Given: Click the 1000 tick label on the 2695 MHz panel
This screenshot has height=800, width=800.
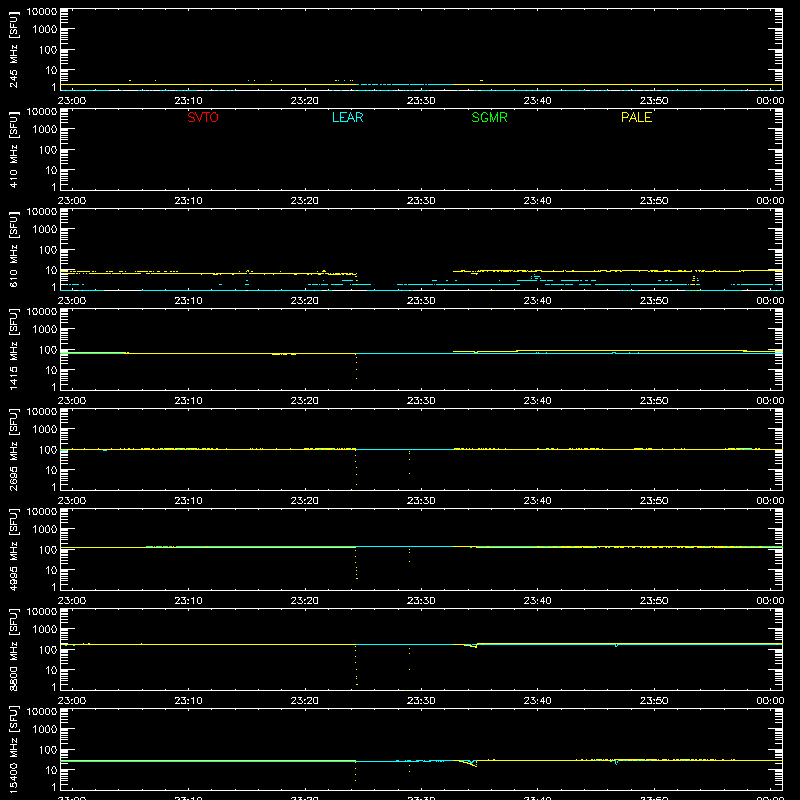Looking at the screenshot, I should [x=44, y=430].
